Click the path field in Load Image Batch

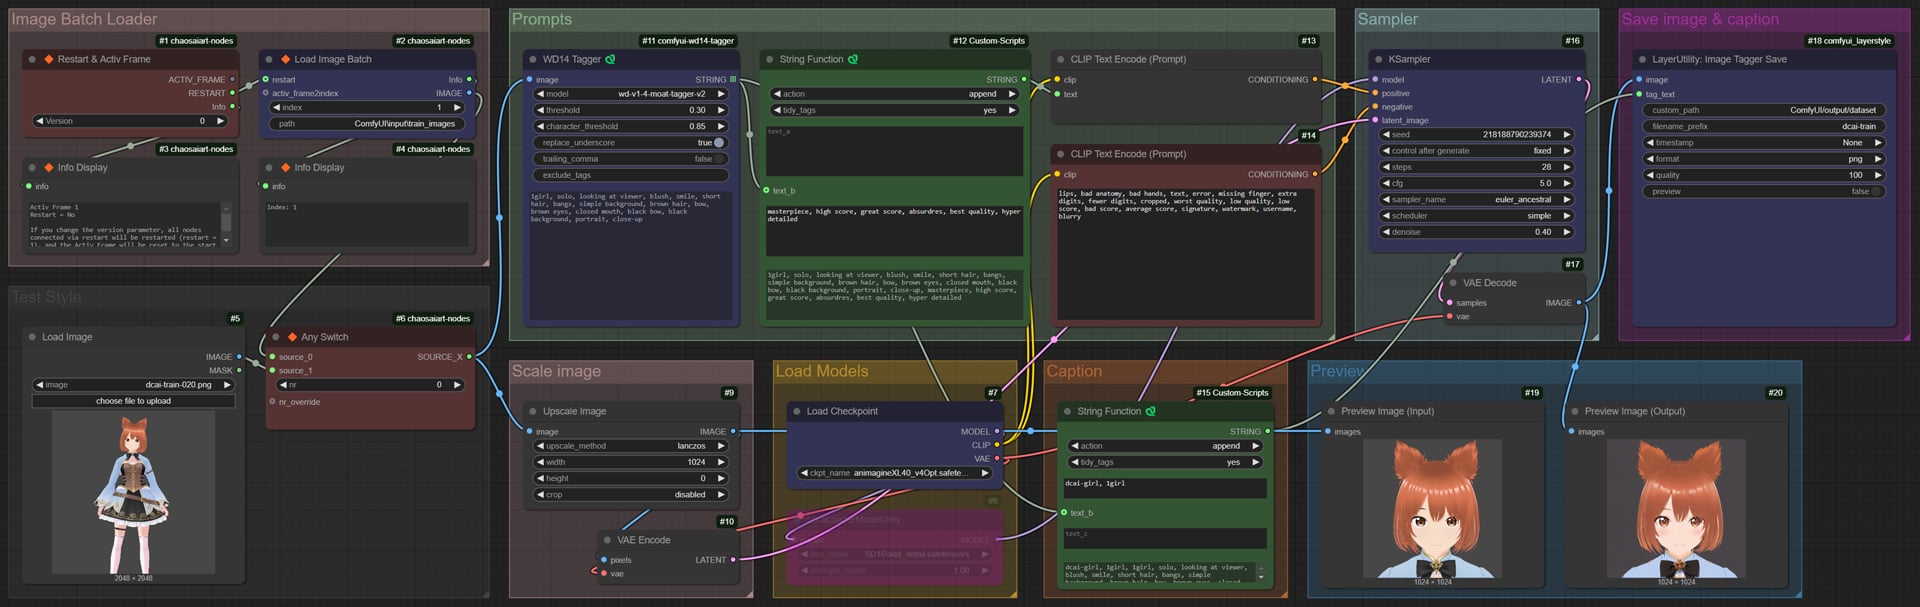point(367,124)
